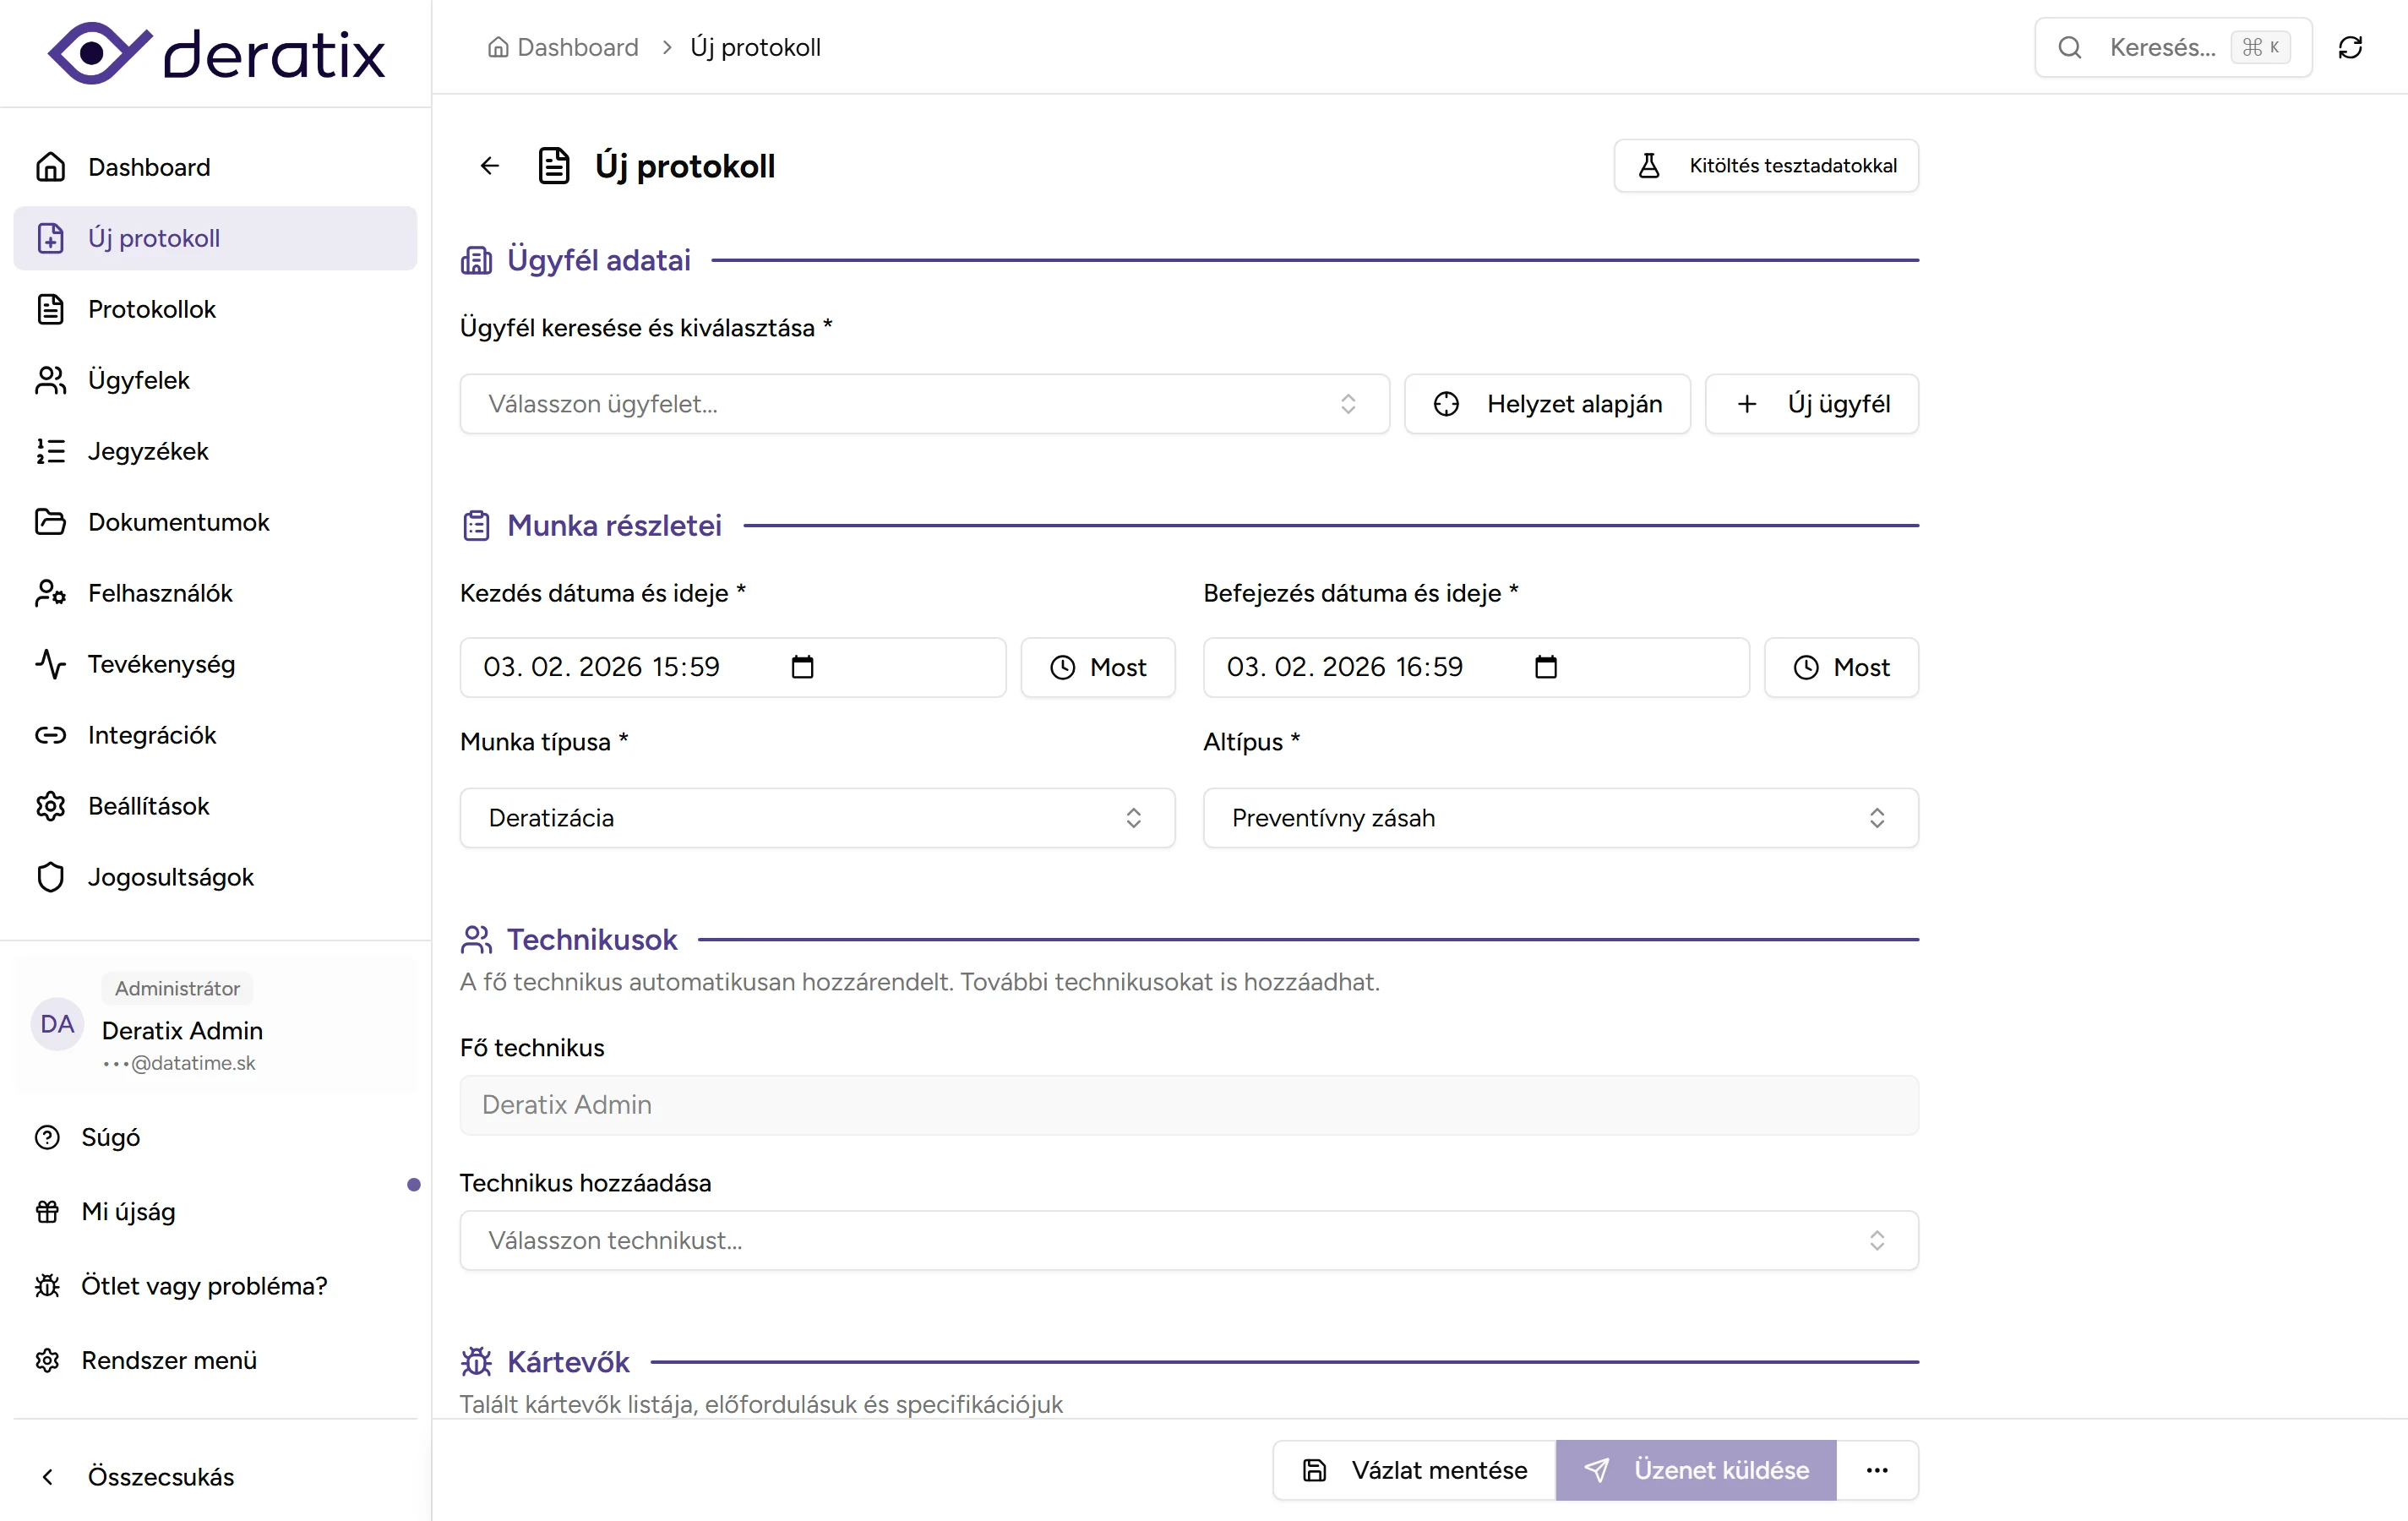
Task: Click Most next to the start date
Action: pos(1097,667)
